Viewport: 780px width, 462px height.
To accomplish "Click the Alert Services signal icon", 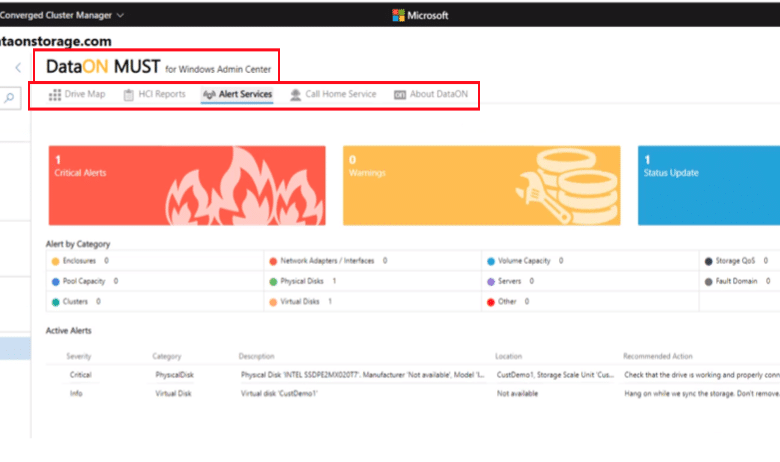I will pos(209,94).
